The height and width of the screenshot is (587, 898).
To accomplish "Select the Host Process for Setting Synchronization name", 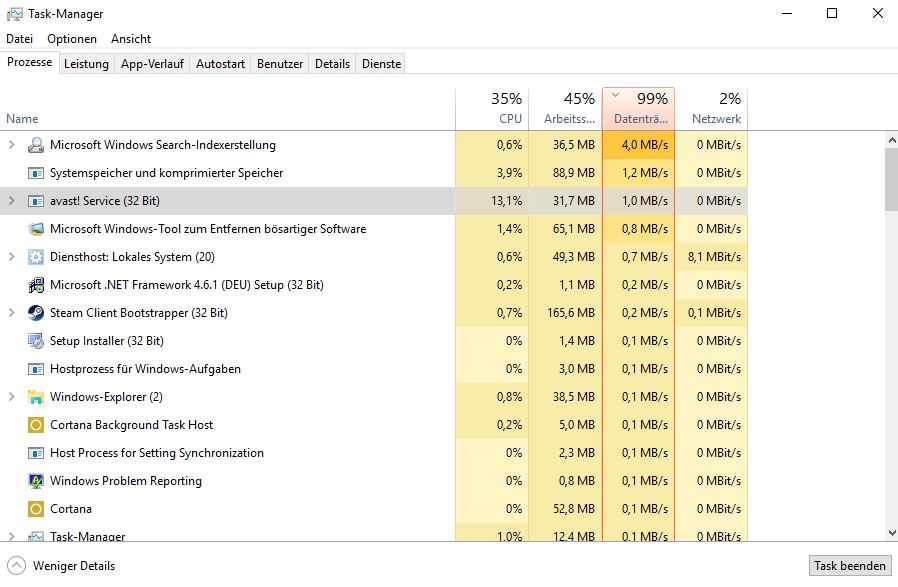I will click(157, 453).
